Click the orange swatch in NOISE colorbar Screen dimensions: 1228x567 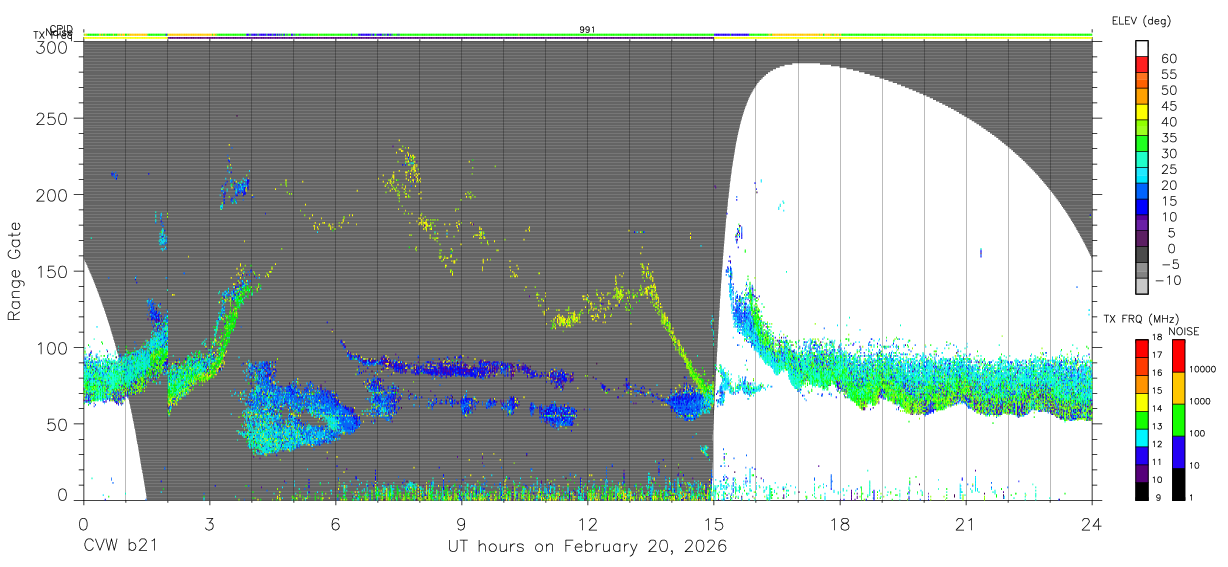(x=1178, y=387)
